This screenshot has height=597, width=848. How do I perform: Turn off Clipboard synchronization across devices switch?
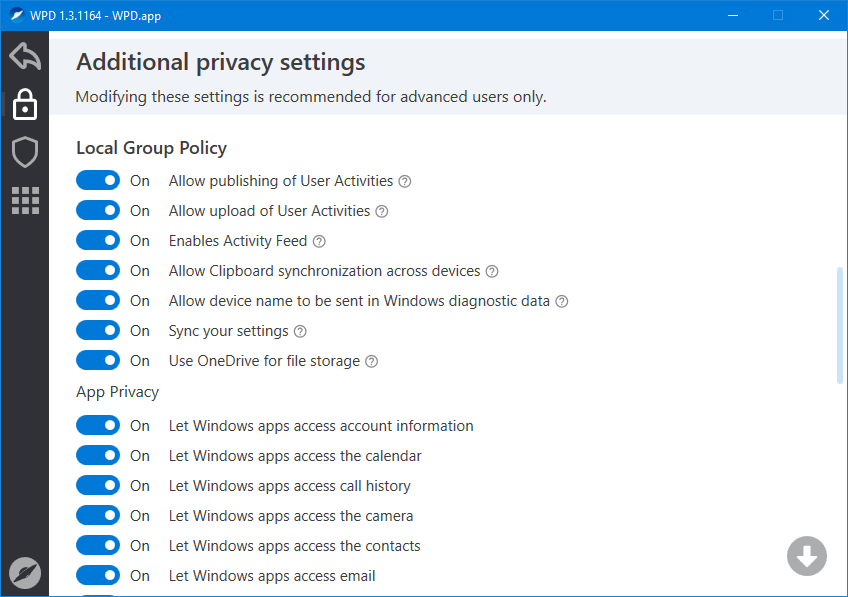click(98, 270)
